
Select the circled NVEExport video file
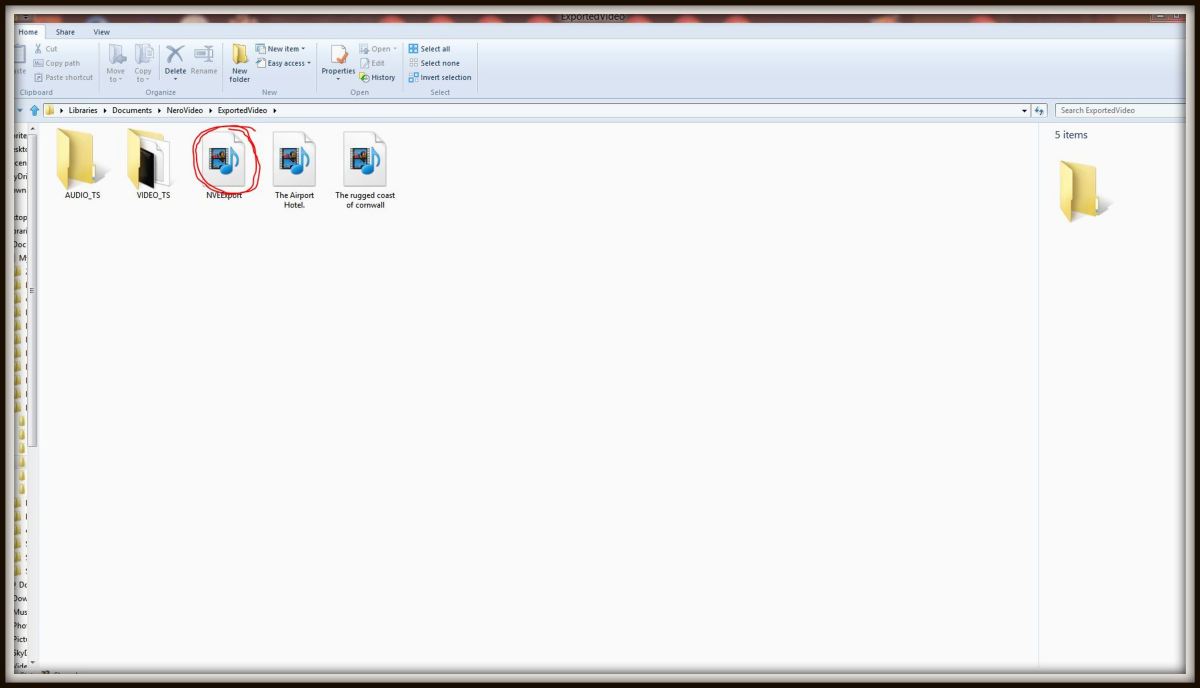(224, 160)
